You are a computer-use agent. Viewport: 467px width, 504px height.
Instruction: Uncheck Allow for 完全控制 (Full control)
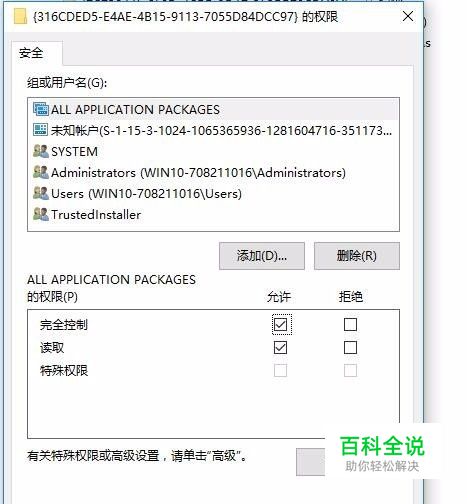tap(280, 324)
